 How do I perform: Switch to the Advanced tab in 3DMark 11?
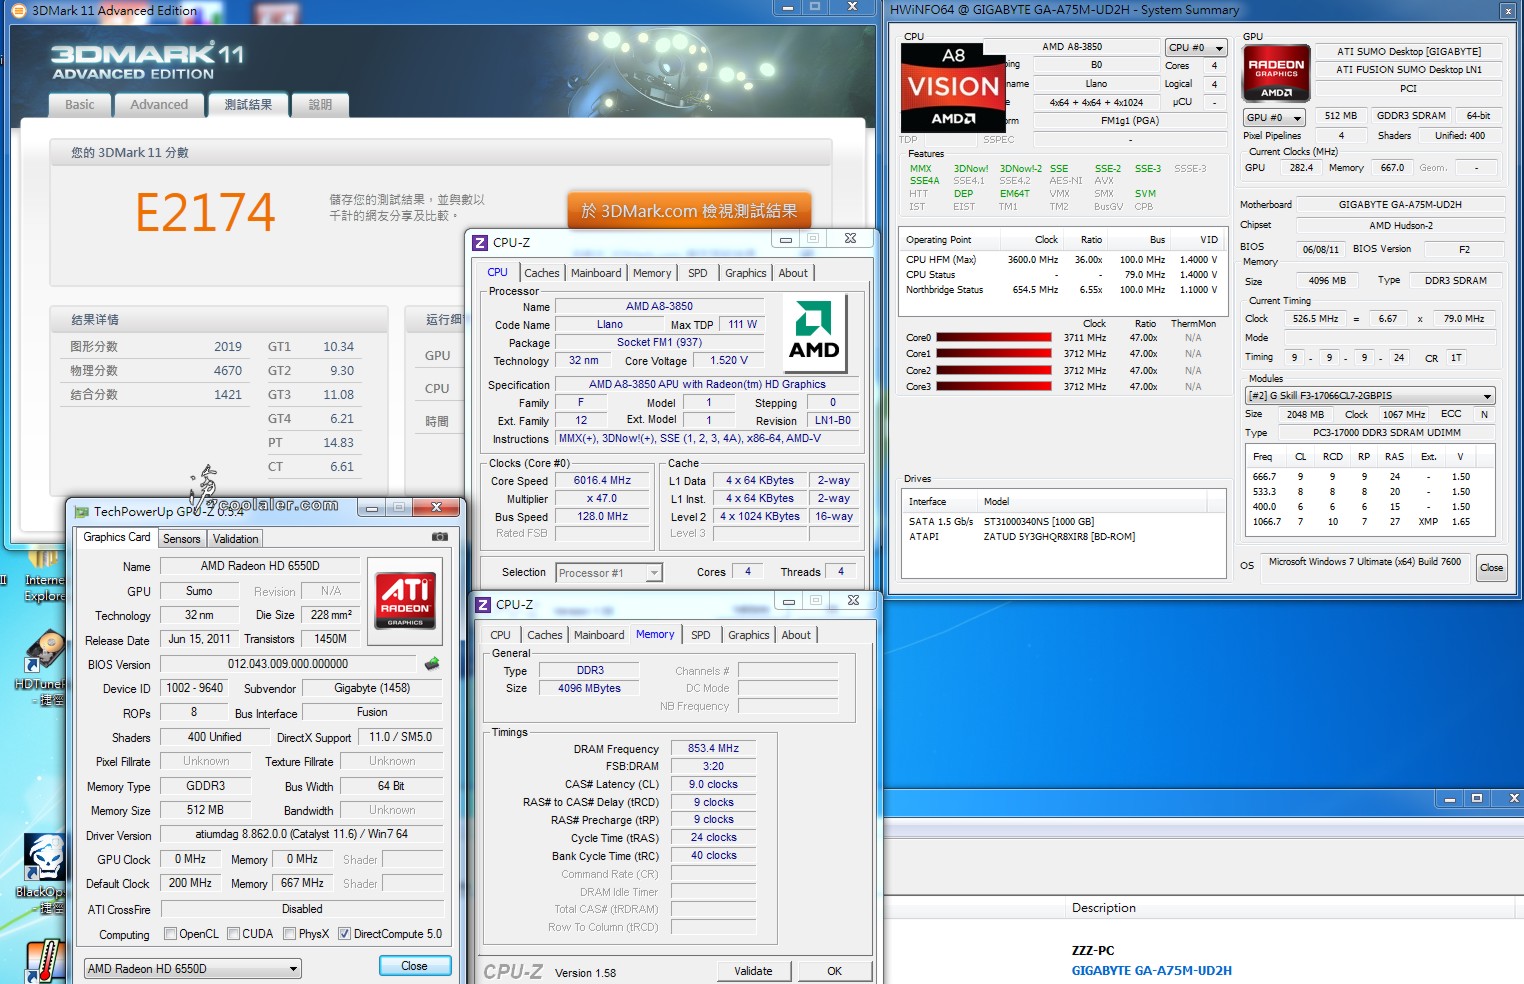coord(159,105)
